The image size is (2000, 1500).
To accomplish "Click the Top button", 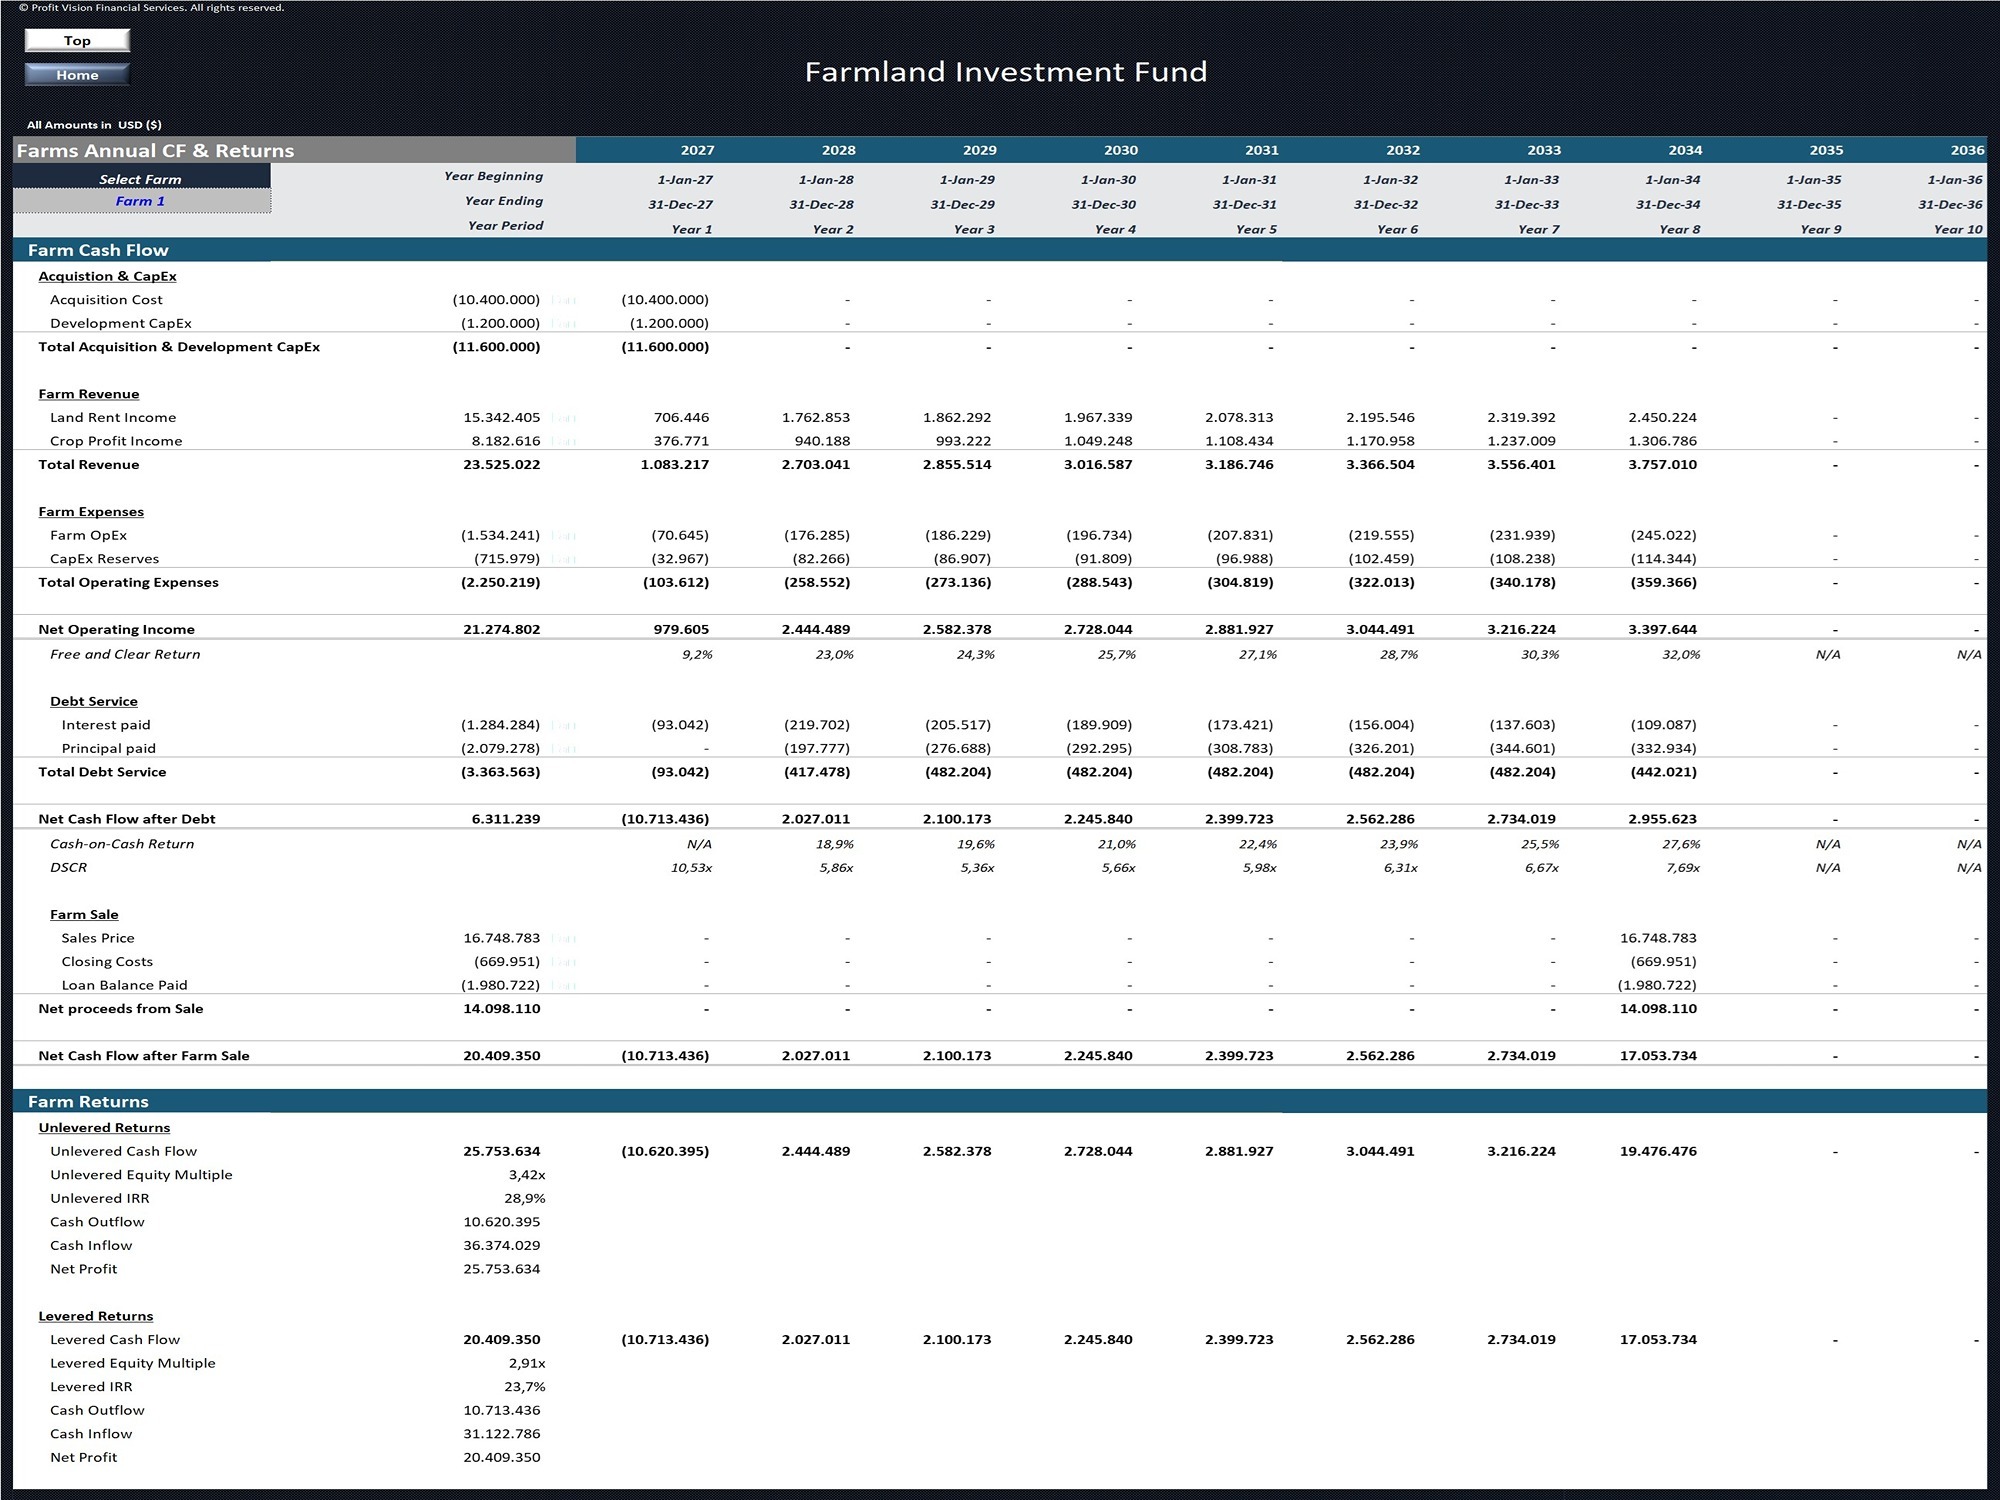I will pos(77,40).
